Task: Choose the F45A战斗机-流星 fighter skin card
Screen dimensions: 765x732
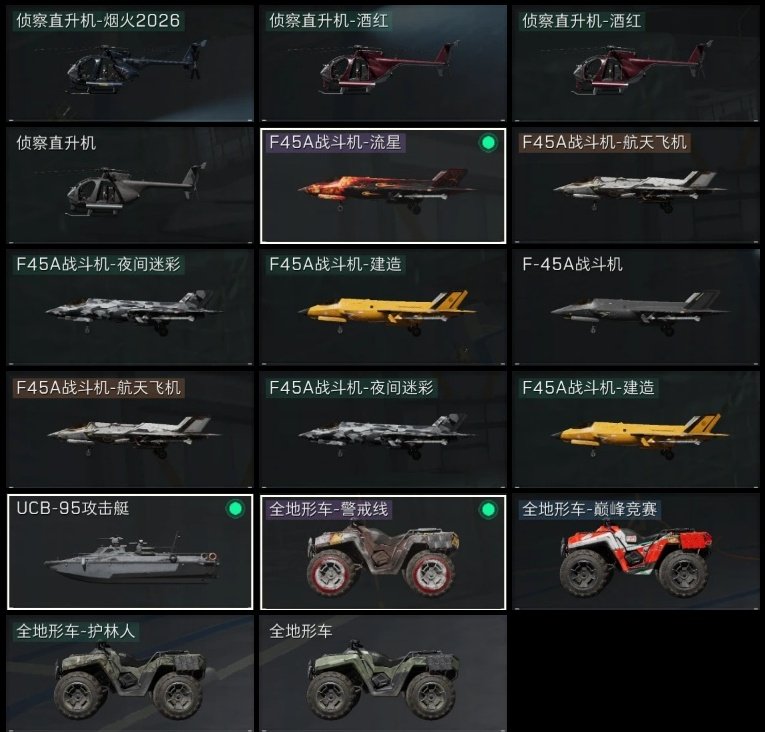Action: pyautogui.click(x=383, y=185)
